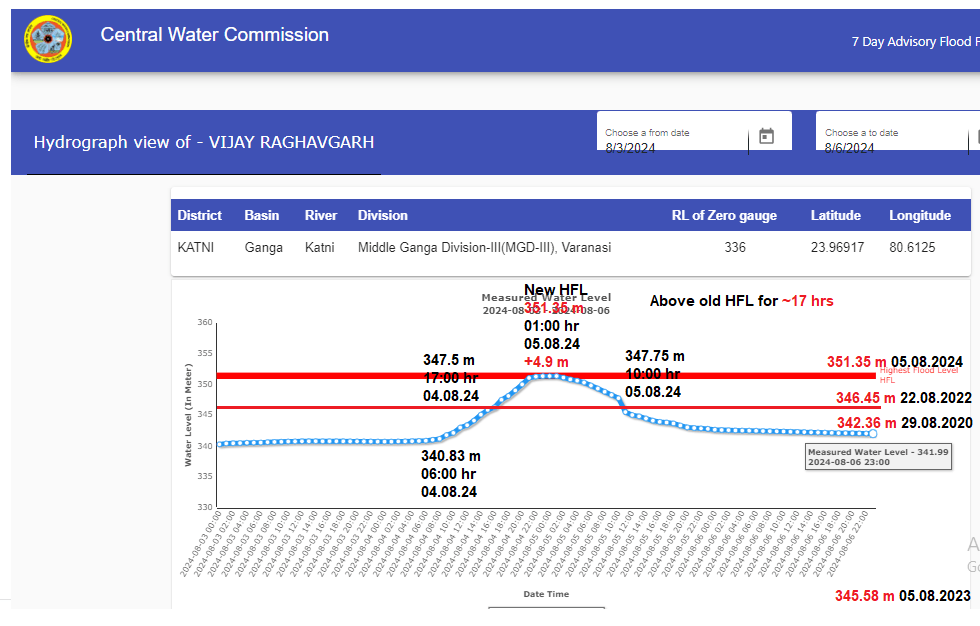Click the Central Water Commission logo

[x=48, y=39]
